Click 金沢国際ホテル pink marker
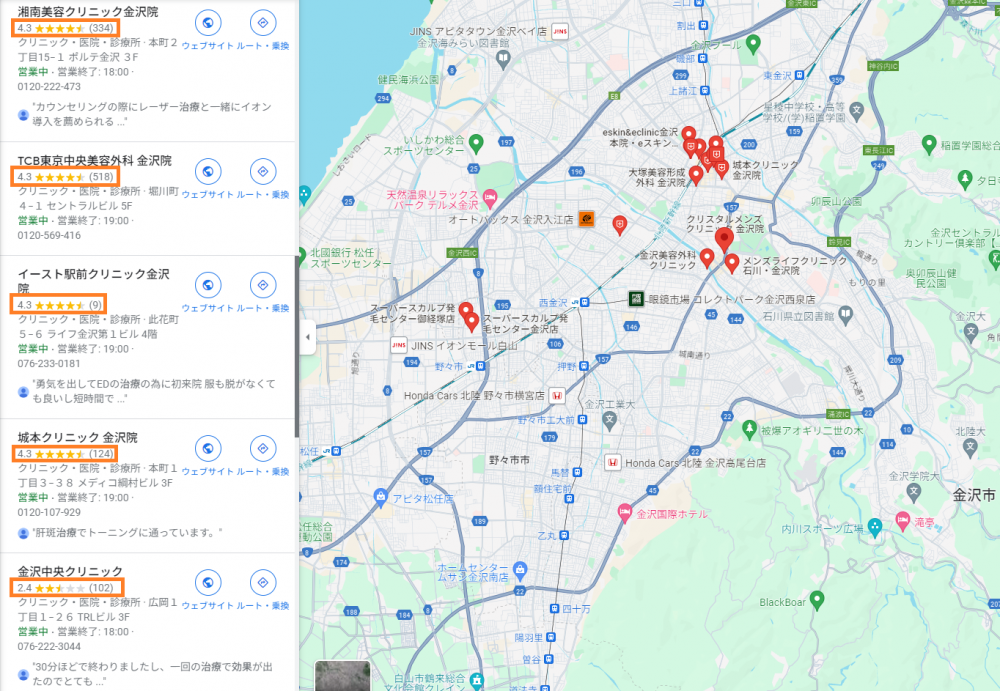1000x691 pixels. pyautogui.click(x=625, y=512)
